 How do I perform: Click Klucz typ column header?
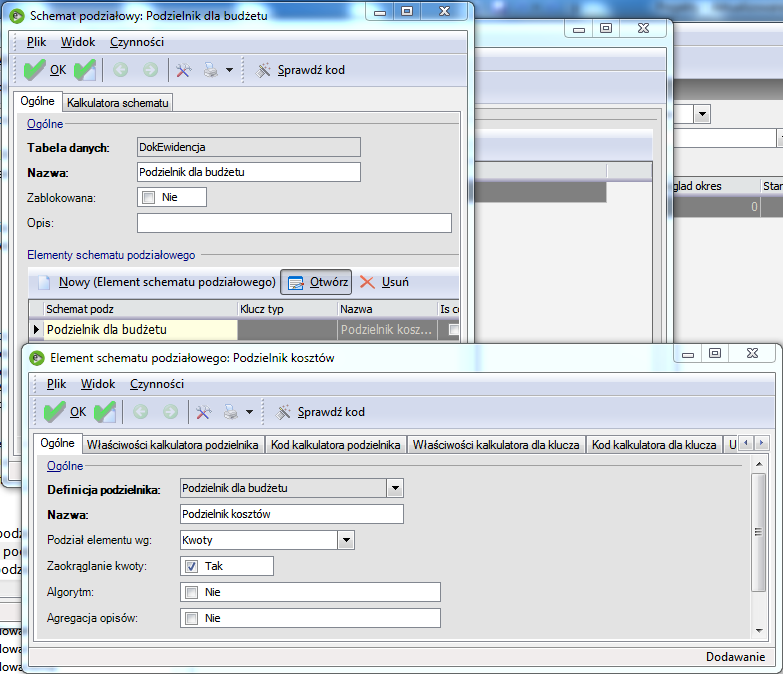tap(288, 309)
